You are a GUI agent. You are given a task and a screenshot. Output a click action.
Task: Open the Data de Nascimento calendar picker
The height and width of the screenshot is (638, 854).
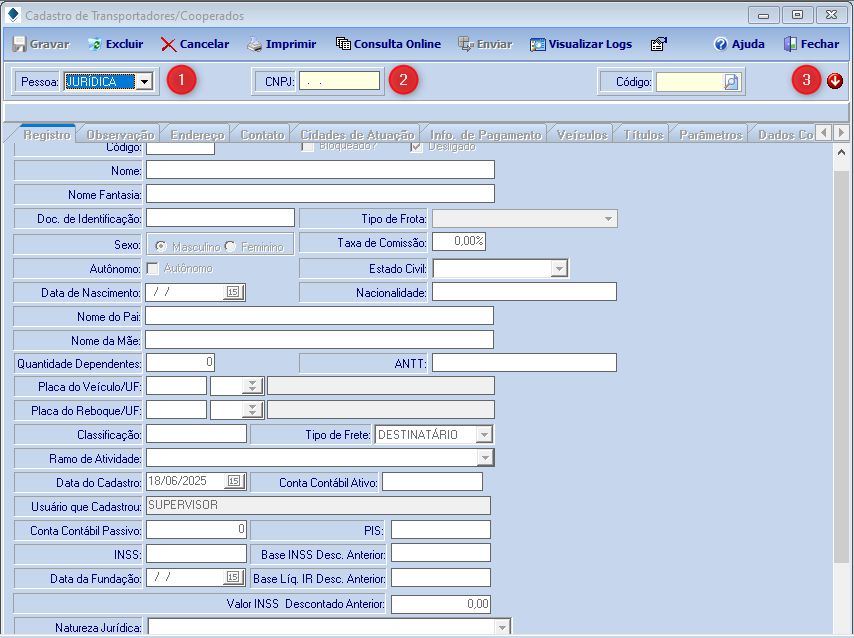click(232, 292)
